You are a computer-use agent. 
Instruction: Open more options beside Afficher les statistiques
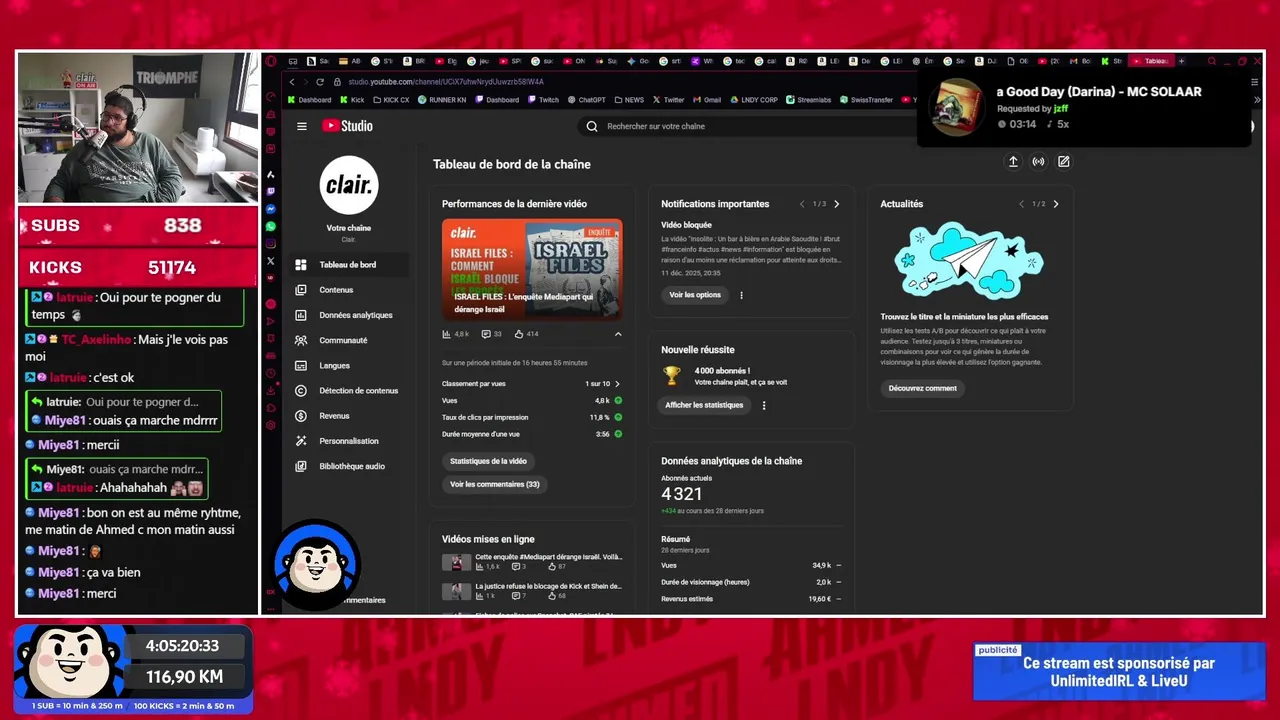click(764, 405)
